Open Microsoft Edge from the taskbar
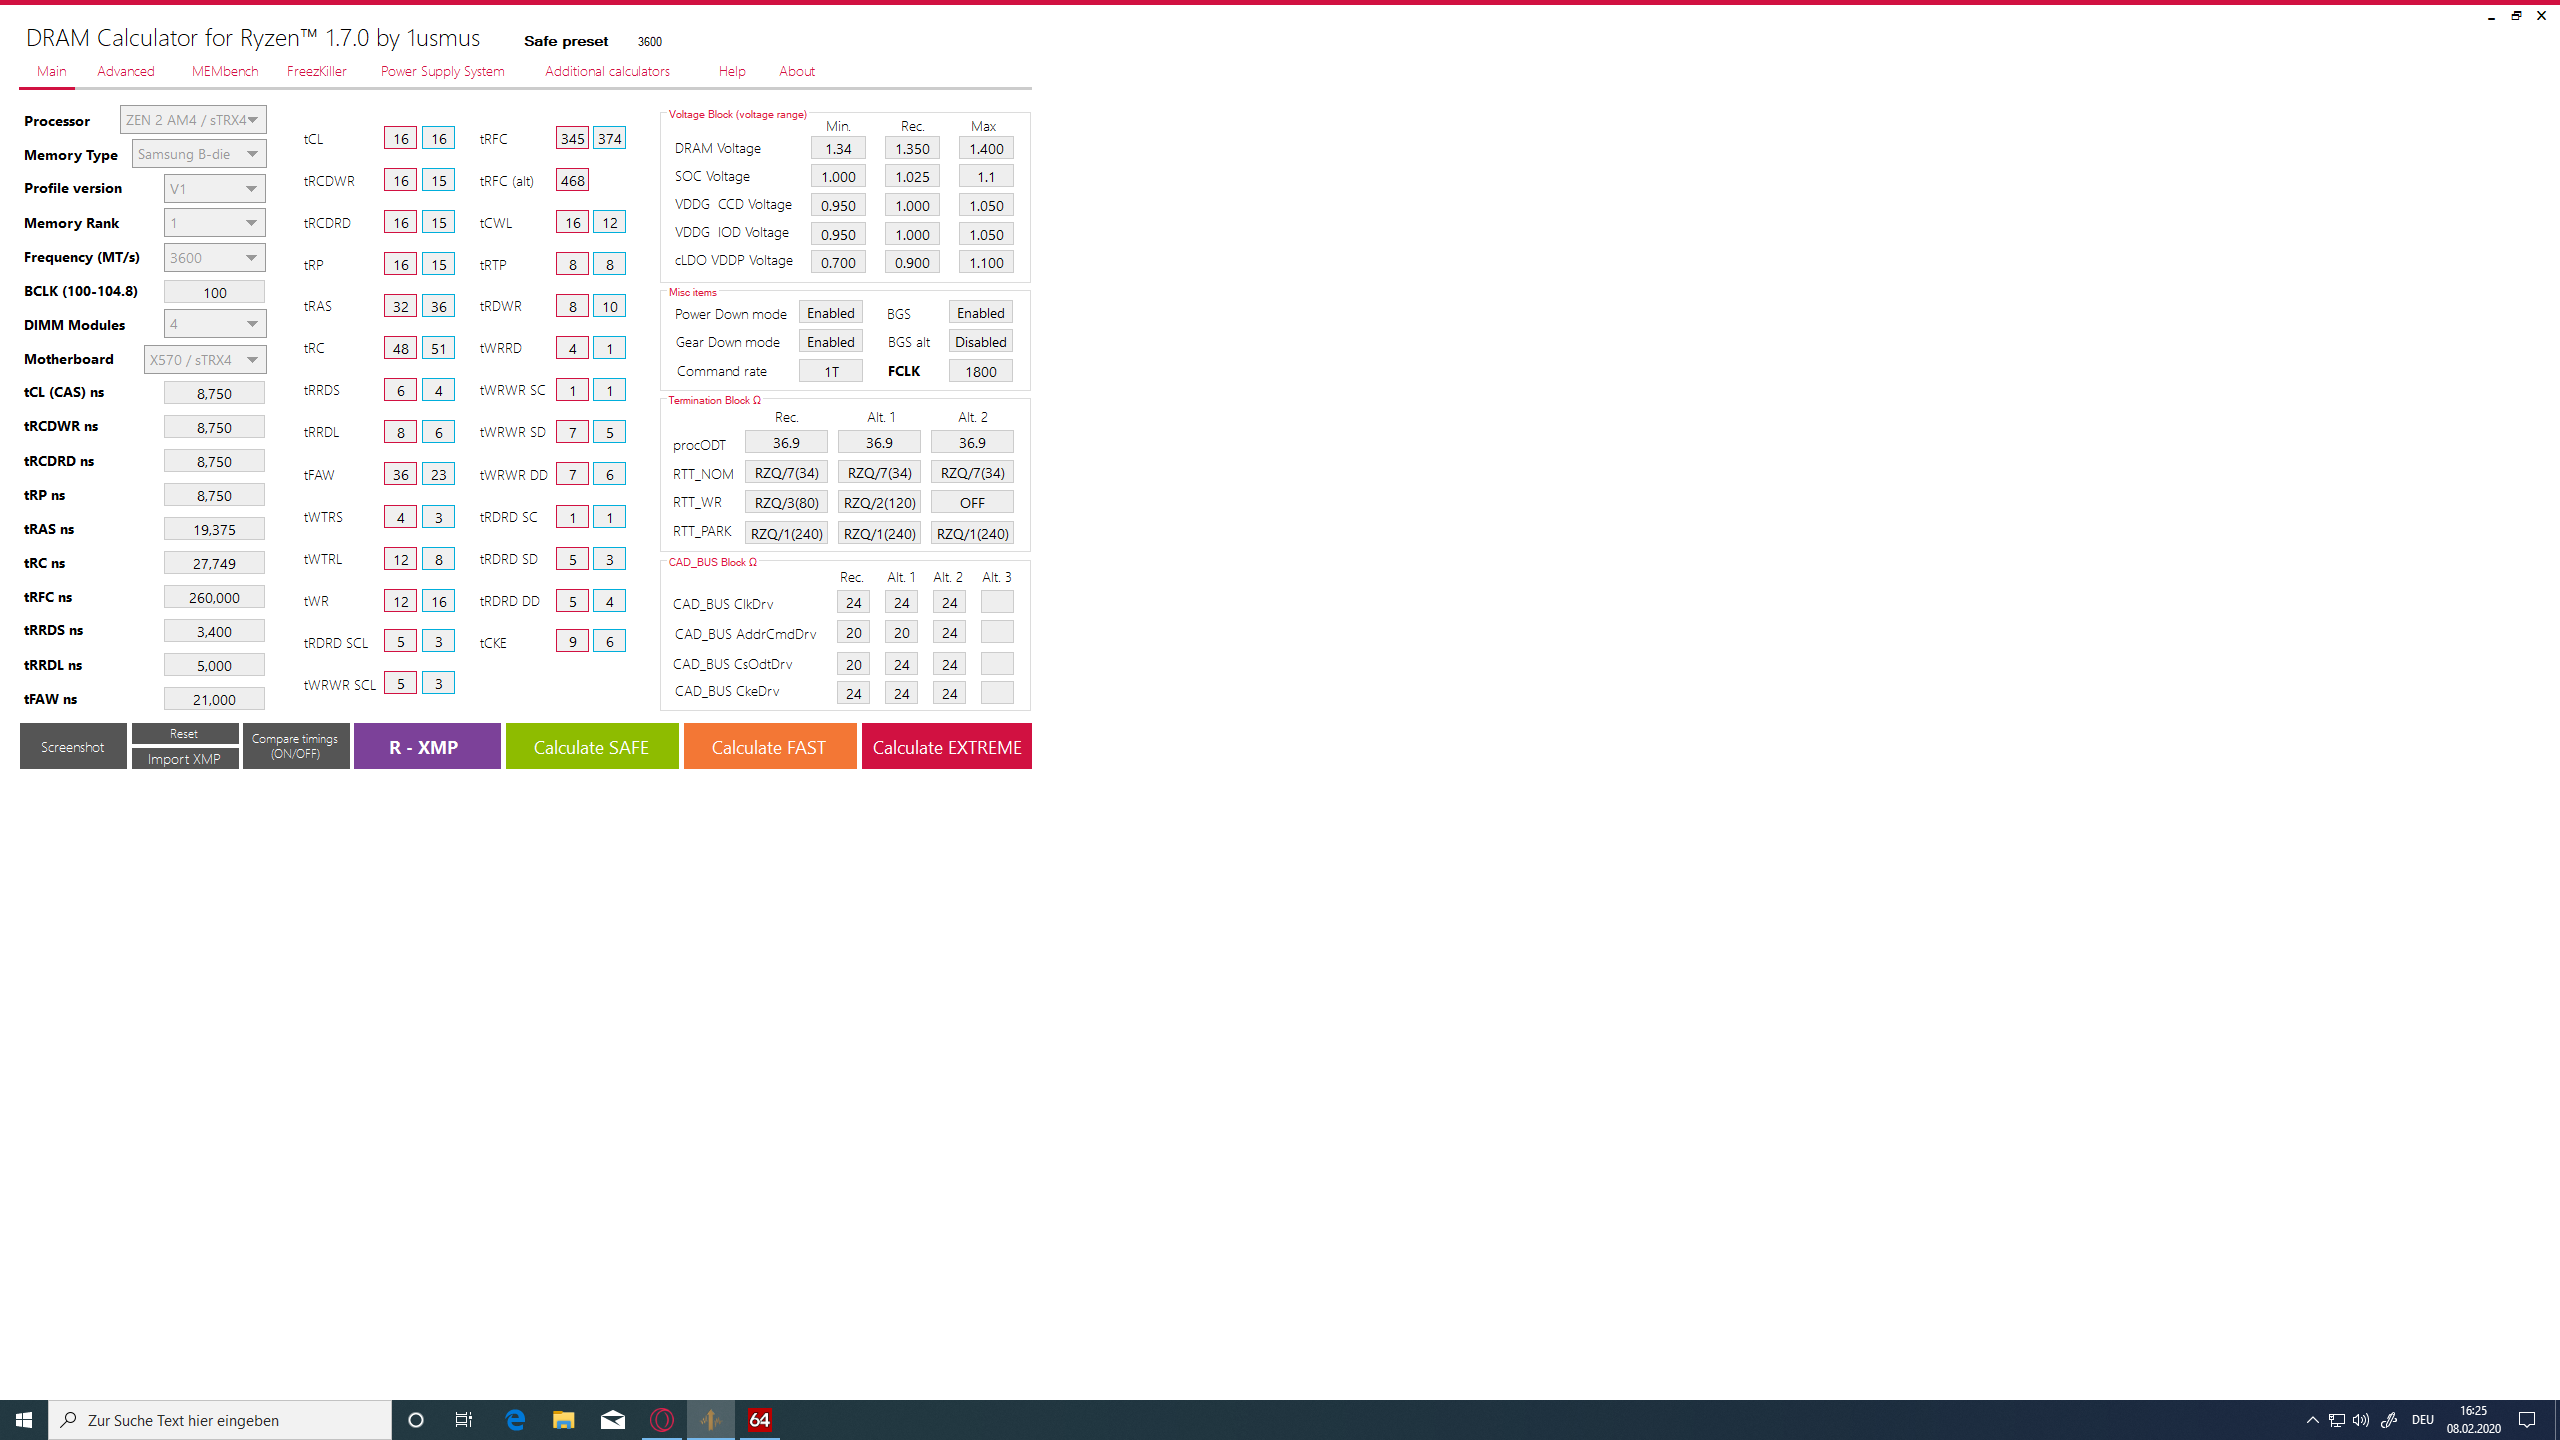The width and height of the screenshot is (2560, 1440). [x=515, y=1419]
